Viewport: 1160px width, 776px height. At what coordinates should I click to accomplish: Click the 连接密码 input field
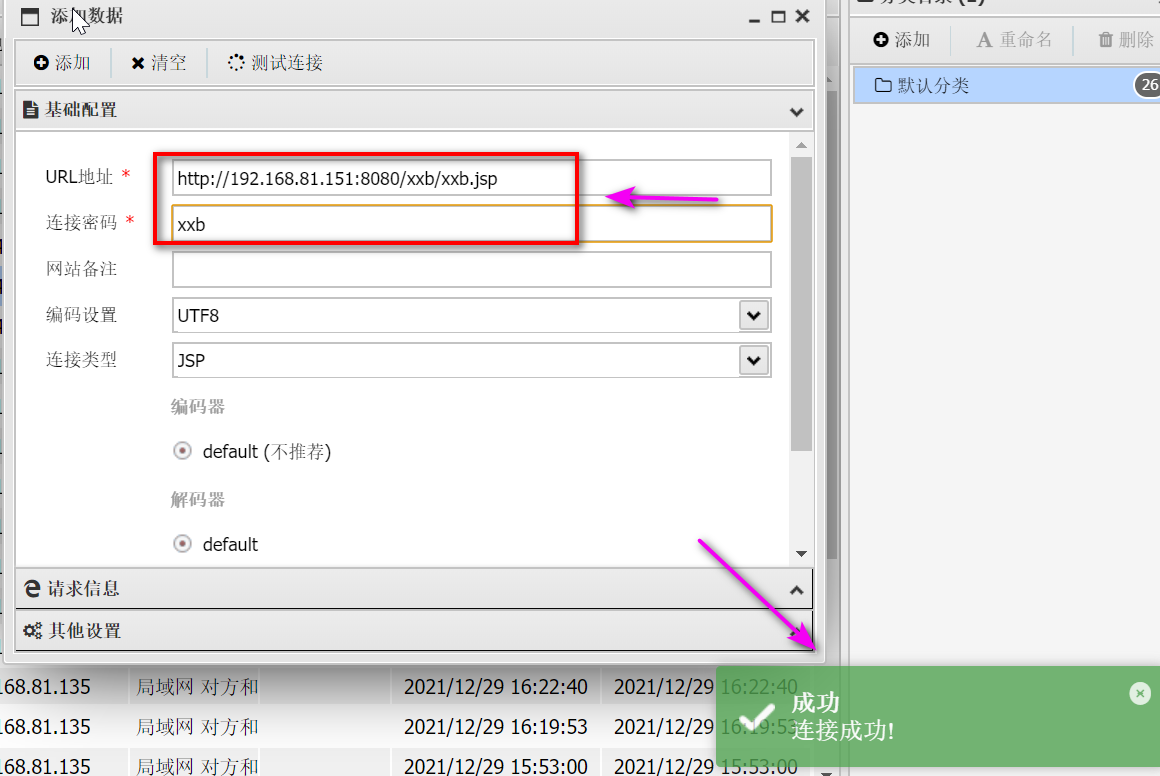(471, 224)
